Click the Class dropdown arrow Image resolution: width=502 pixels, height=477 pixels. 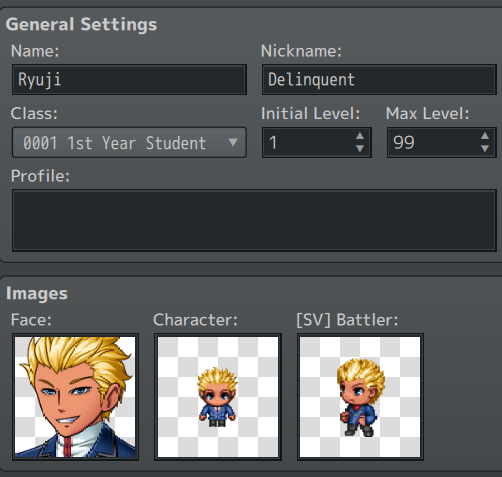point(233,143)
